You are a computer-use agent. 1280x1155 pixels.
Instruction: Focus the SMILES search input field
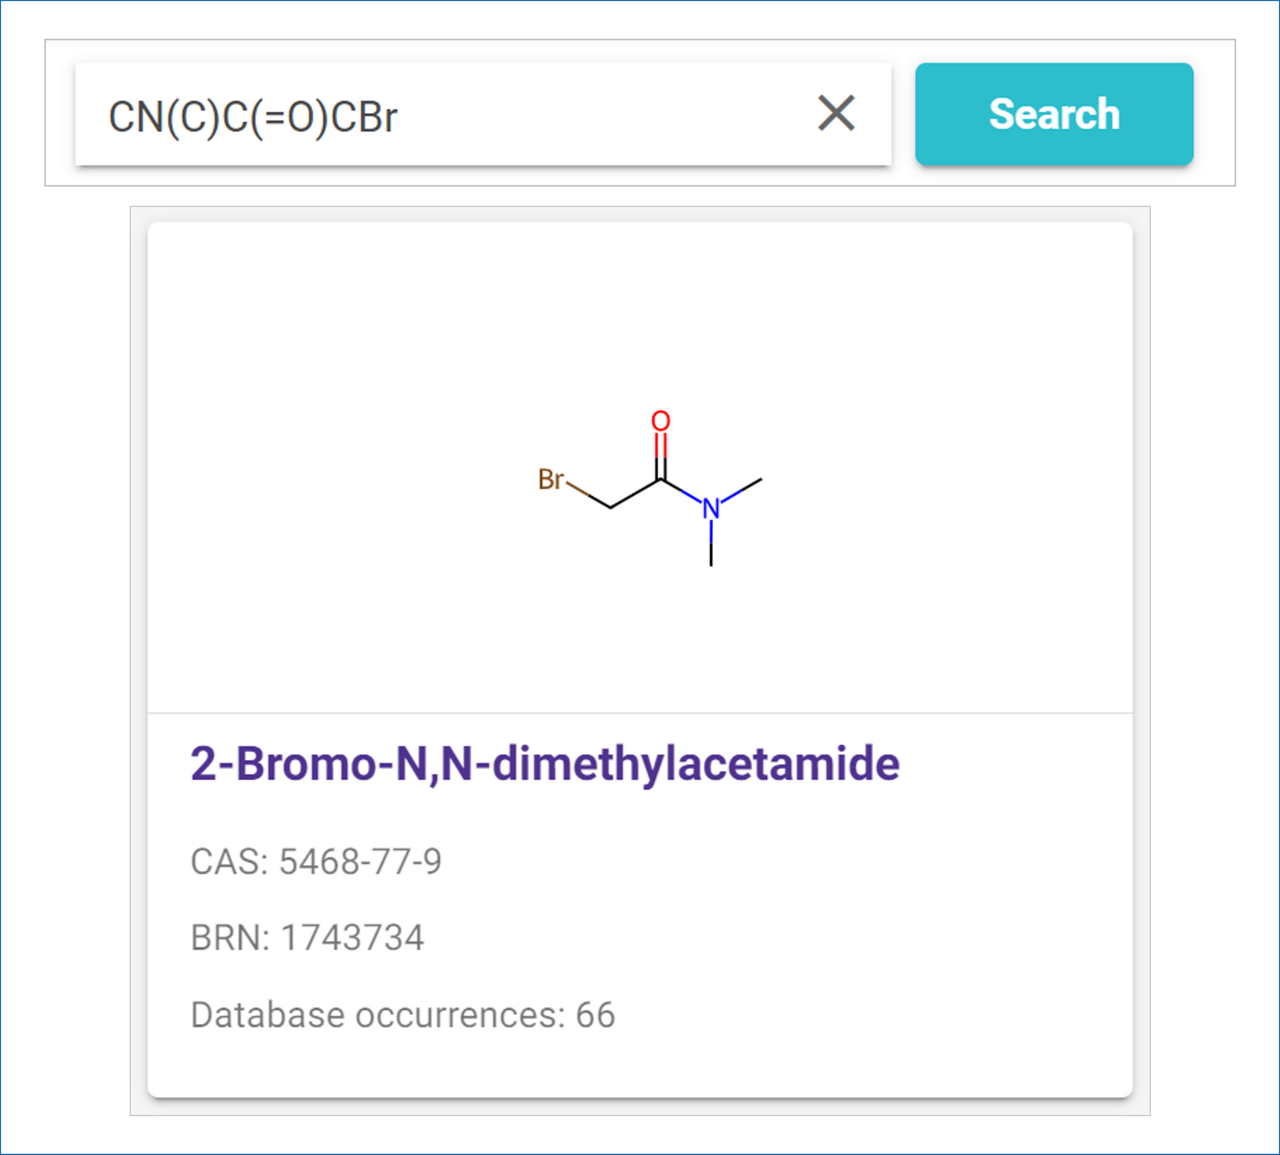450,115
